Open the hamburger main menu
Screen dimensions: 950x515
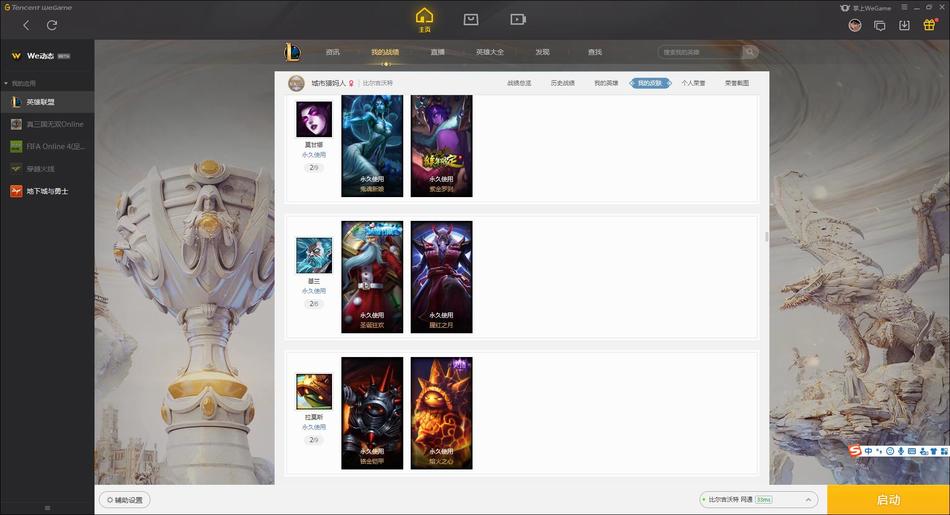coord(904,7)
